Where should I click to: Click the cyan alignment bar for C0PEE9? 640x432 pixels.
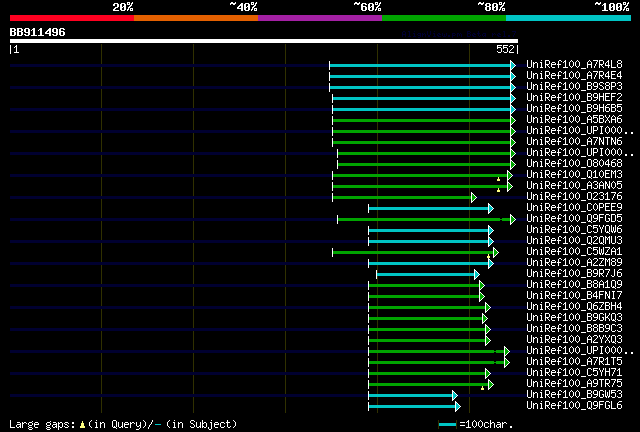(429, 209)
